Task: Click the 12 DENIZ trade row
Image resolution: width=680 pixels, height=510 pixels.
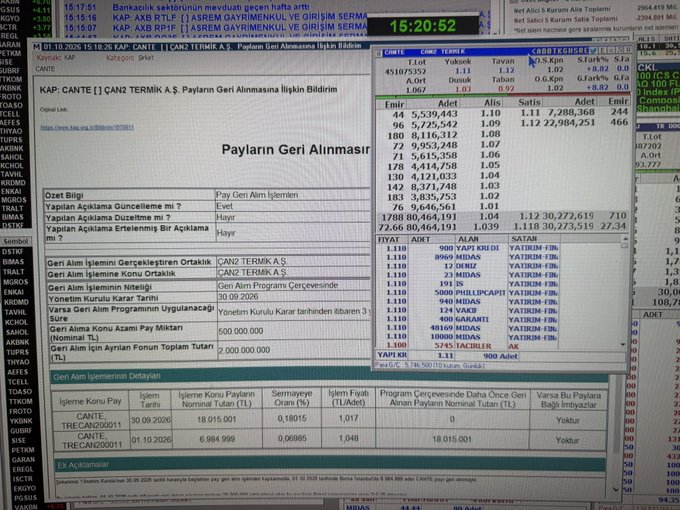Action: tap(468, 266)
